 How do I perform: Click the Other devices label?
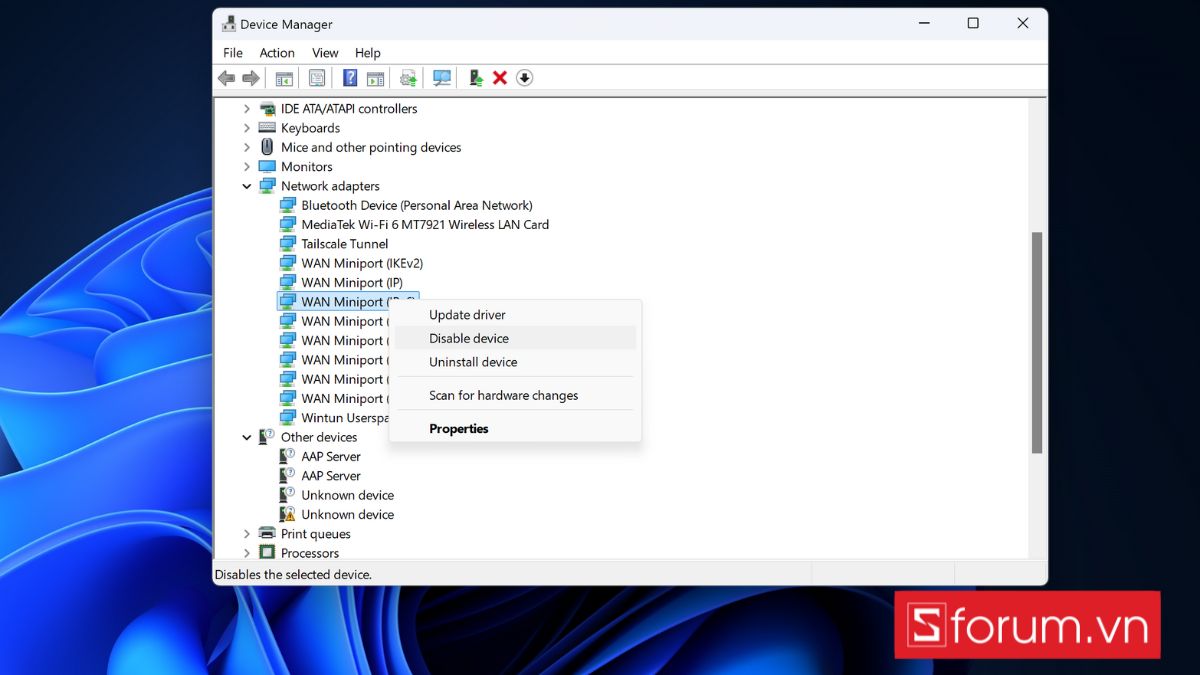[x=319, y=437]
